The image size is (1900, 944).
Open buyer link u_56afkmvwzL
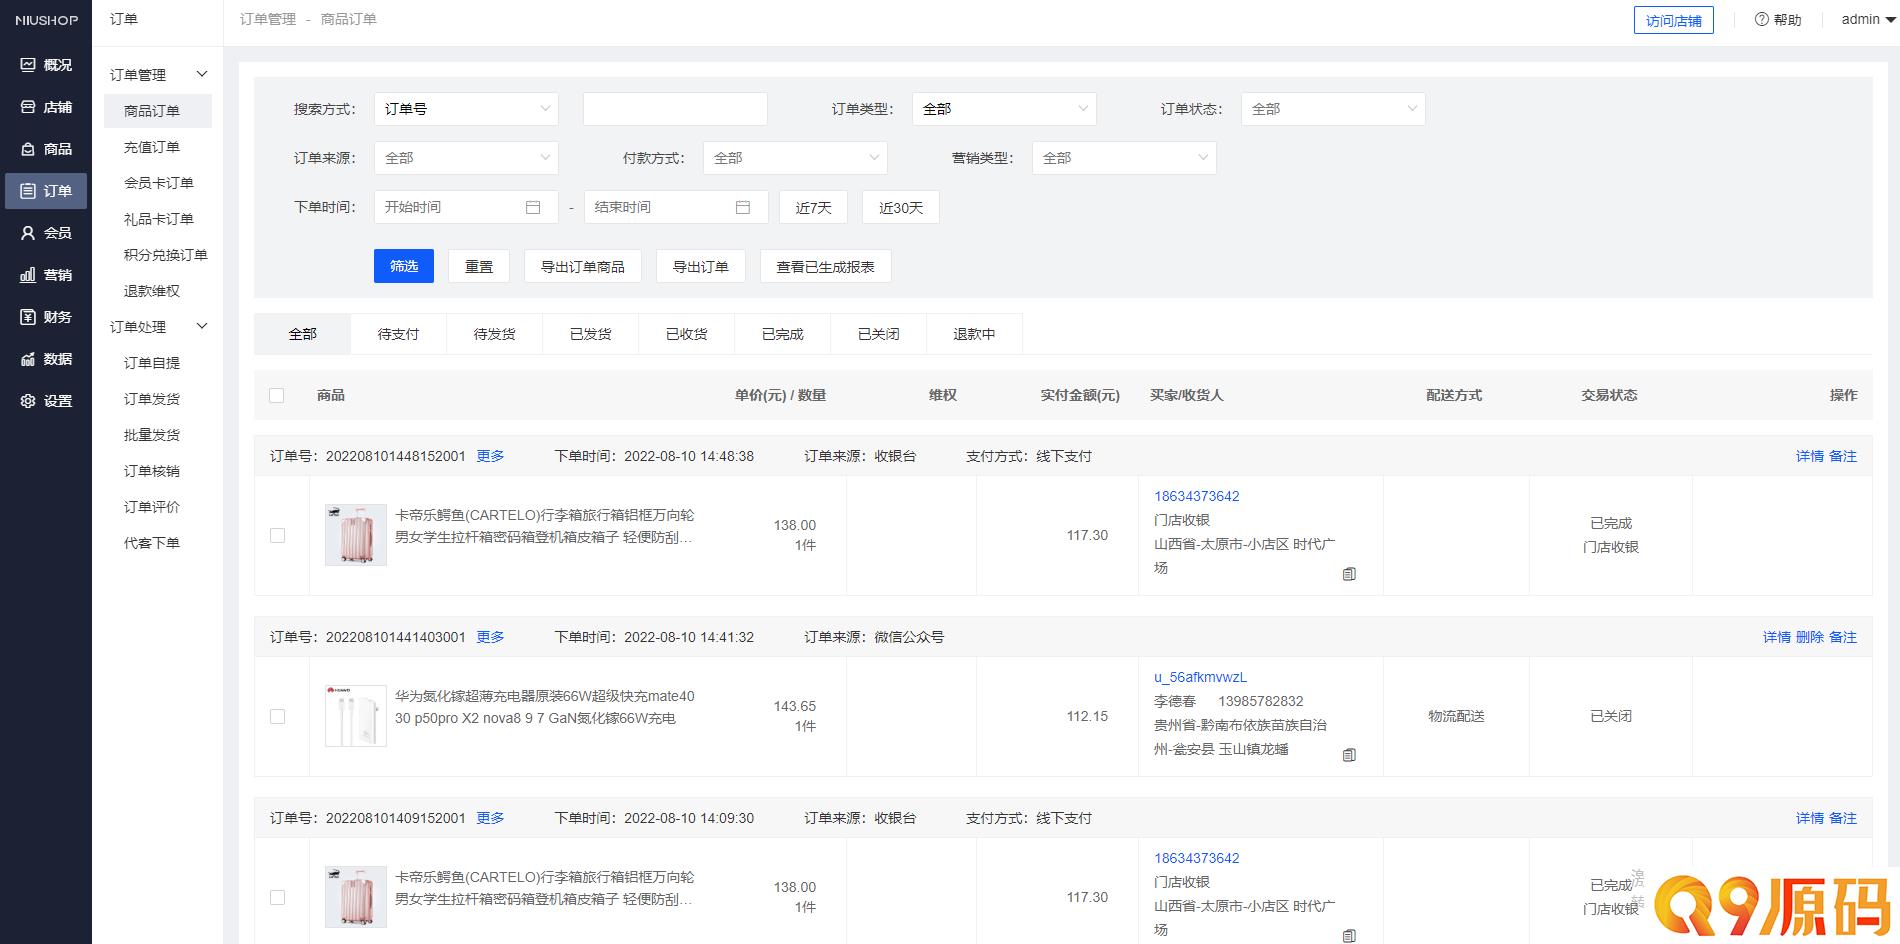point(1200,677)
